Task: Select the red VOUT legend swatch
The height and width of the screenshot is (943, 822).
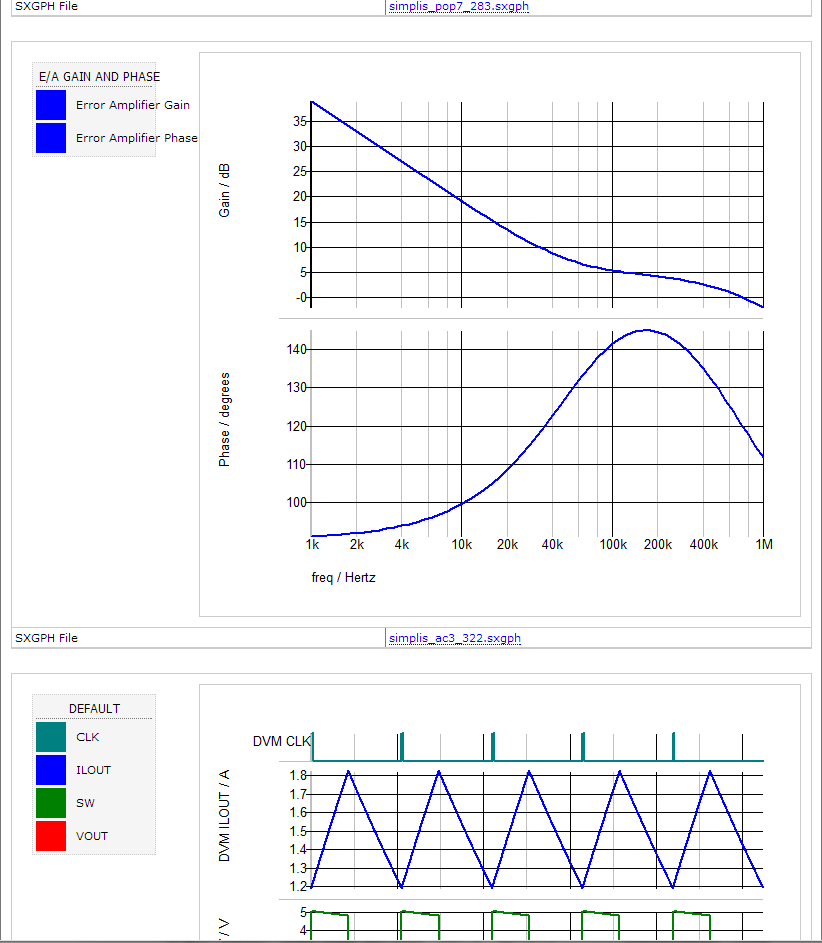Action: [x=51, y=836]
